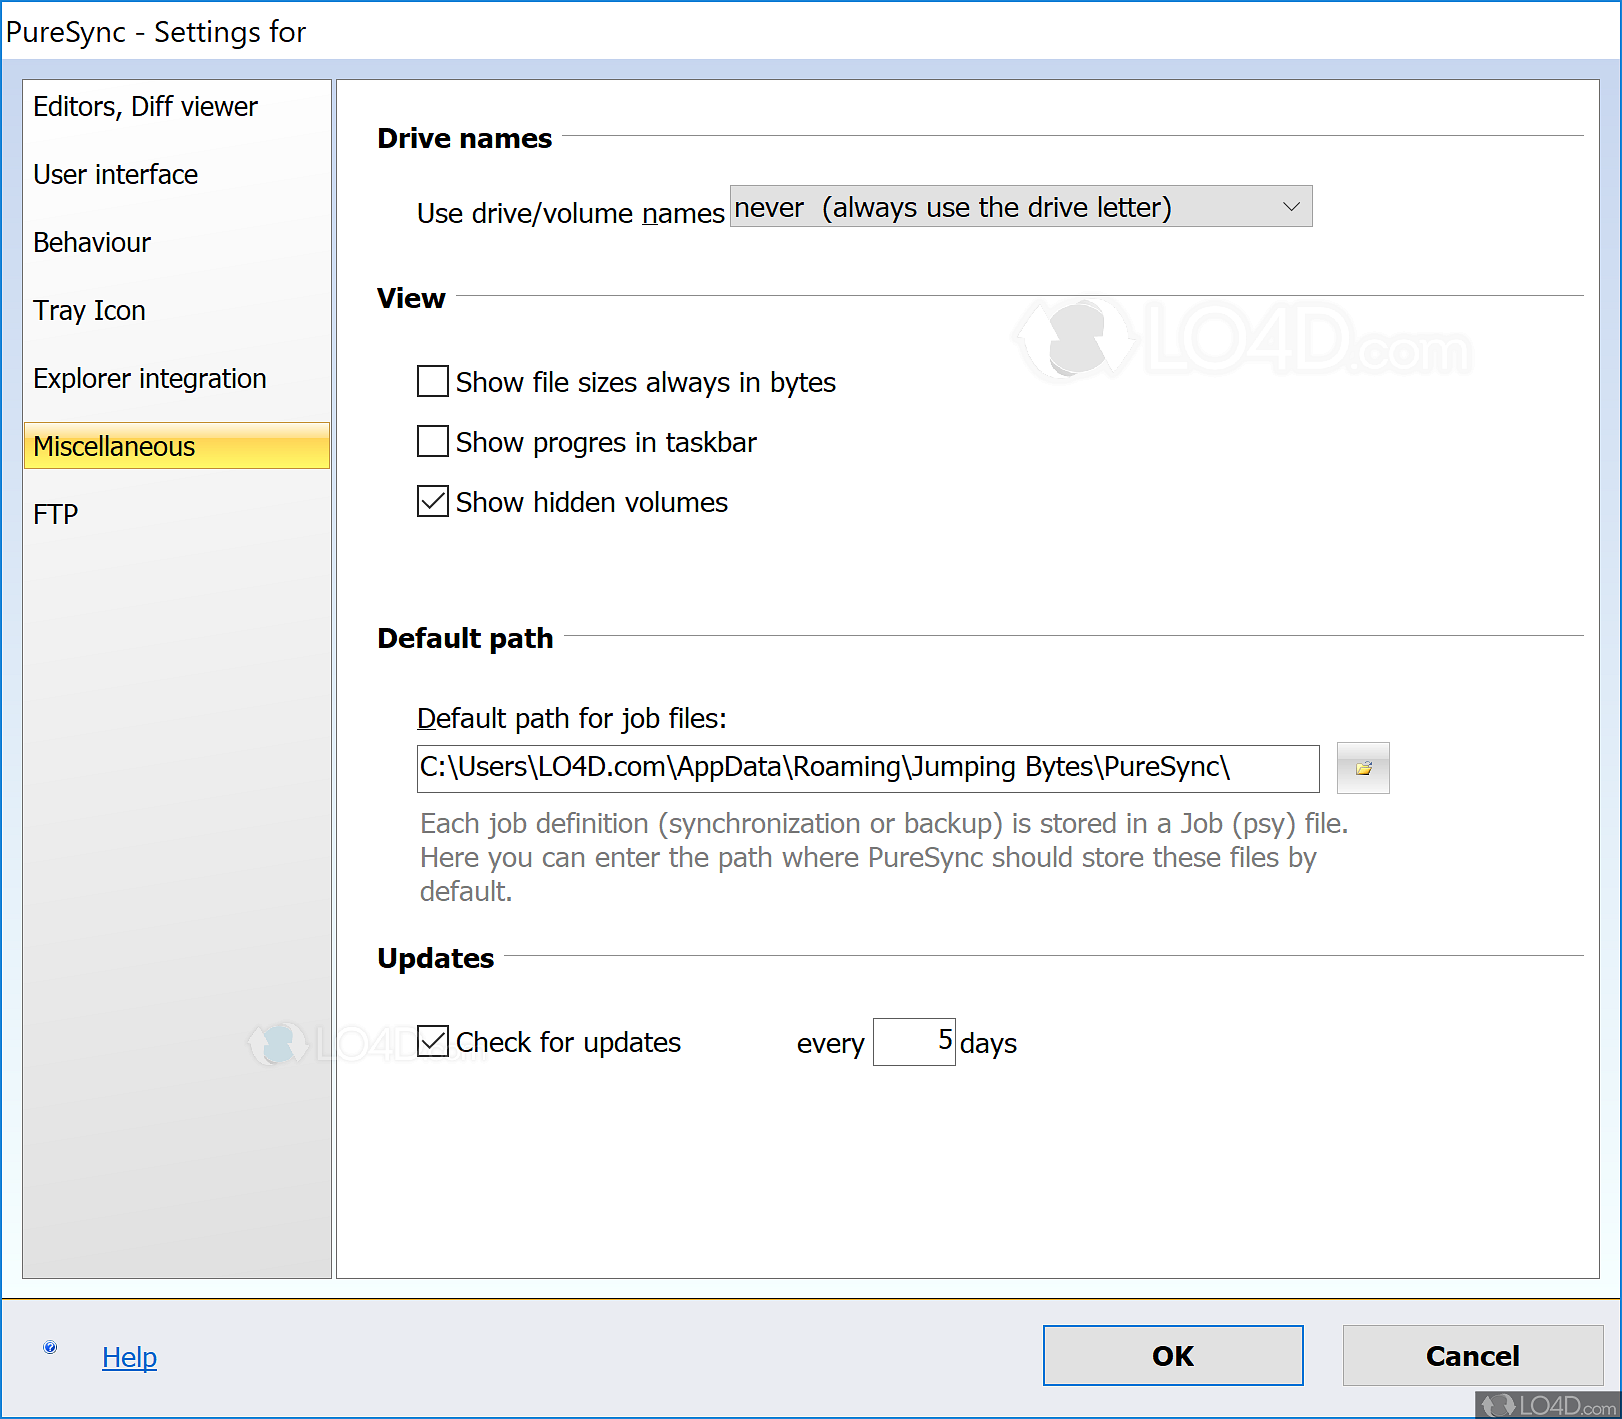
Task: Confirm settings with the OK button
Action: click(1172, 1355)
